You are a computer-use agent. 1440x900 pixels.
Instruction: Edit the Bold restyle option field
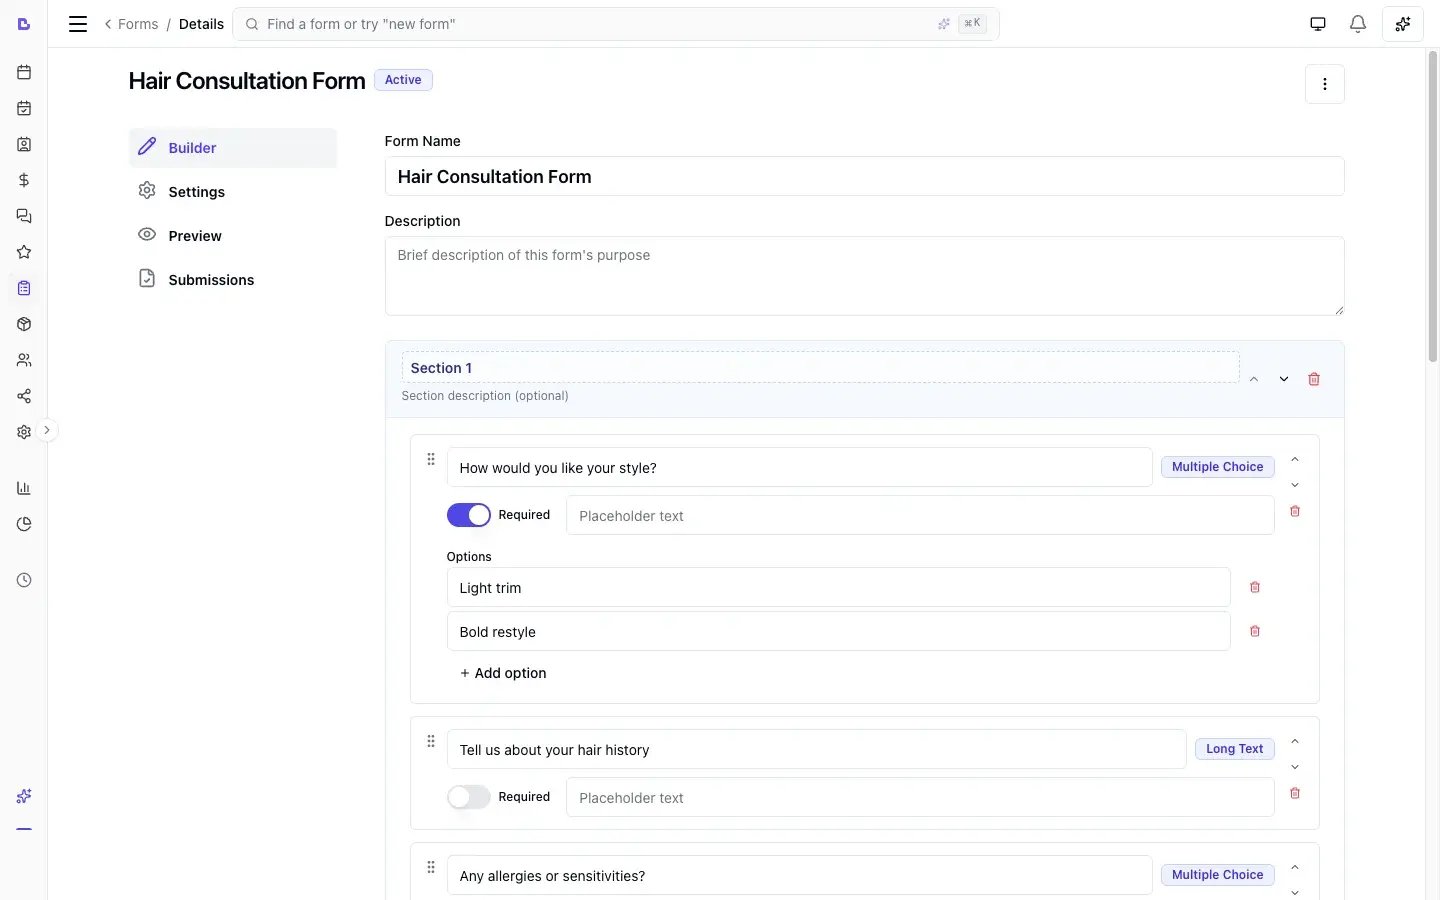[x=838, y=631]
